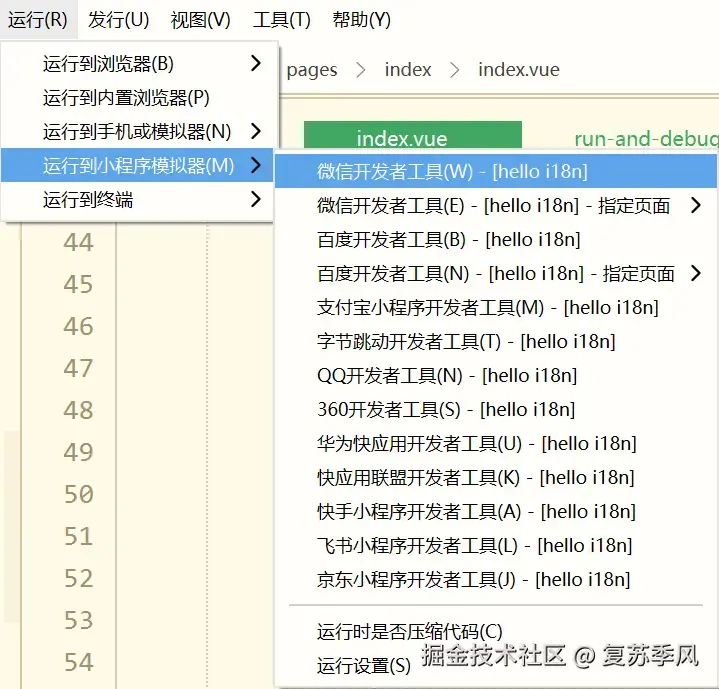Expand arrow next to 运行到小程序模拟器(M)
This screenshot has height=689, width=719.
click(x=256, y=165)
